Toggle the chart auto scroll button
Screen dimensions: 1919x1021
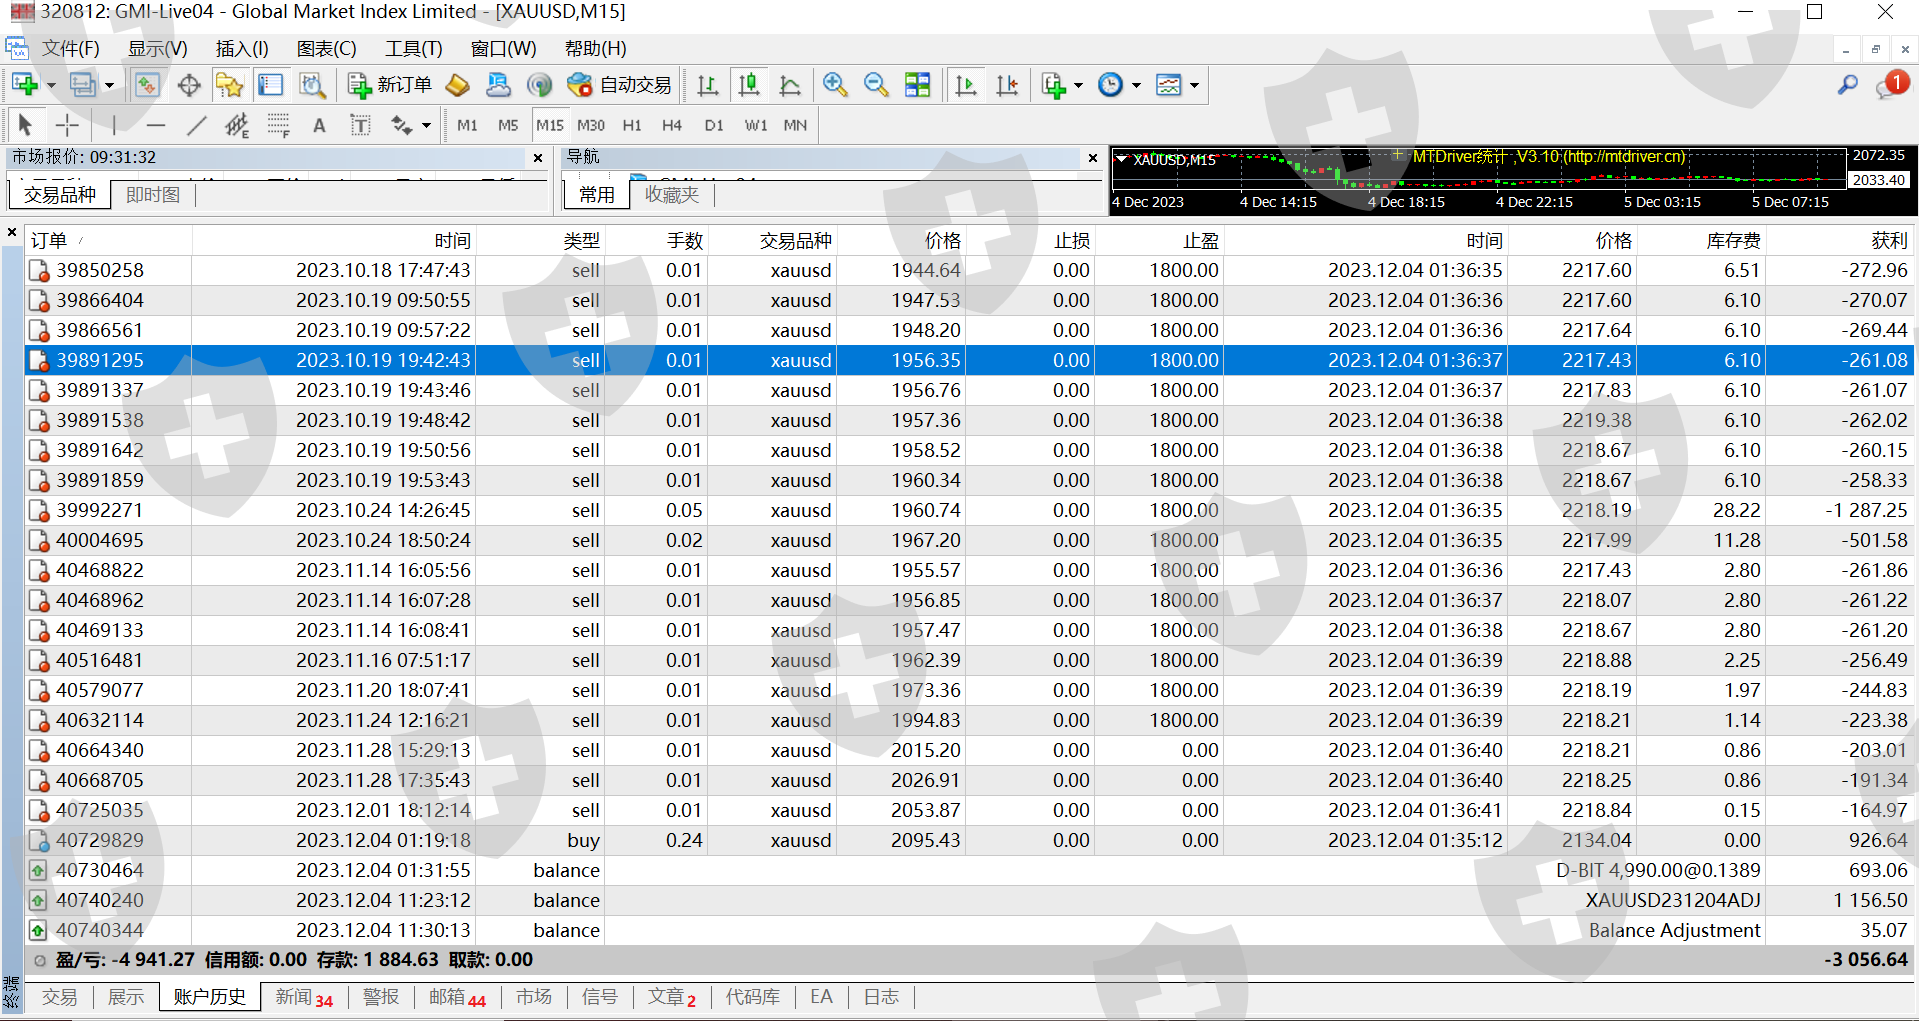coord(966,85)
